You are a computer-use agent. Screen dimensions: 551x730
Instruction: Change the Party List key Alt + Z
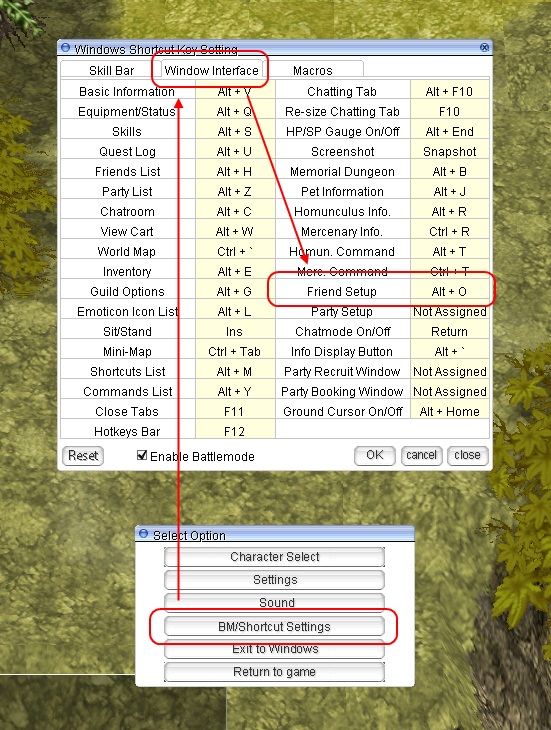(x=235, y=191)
